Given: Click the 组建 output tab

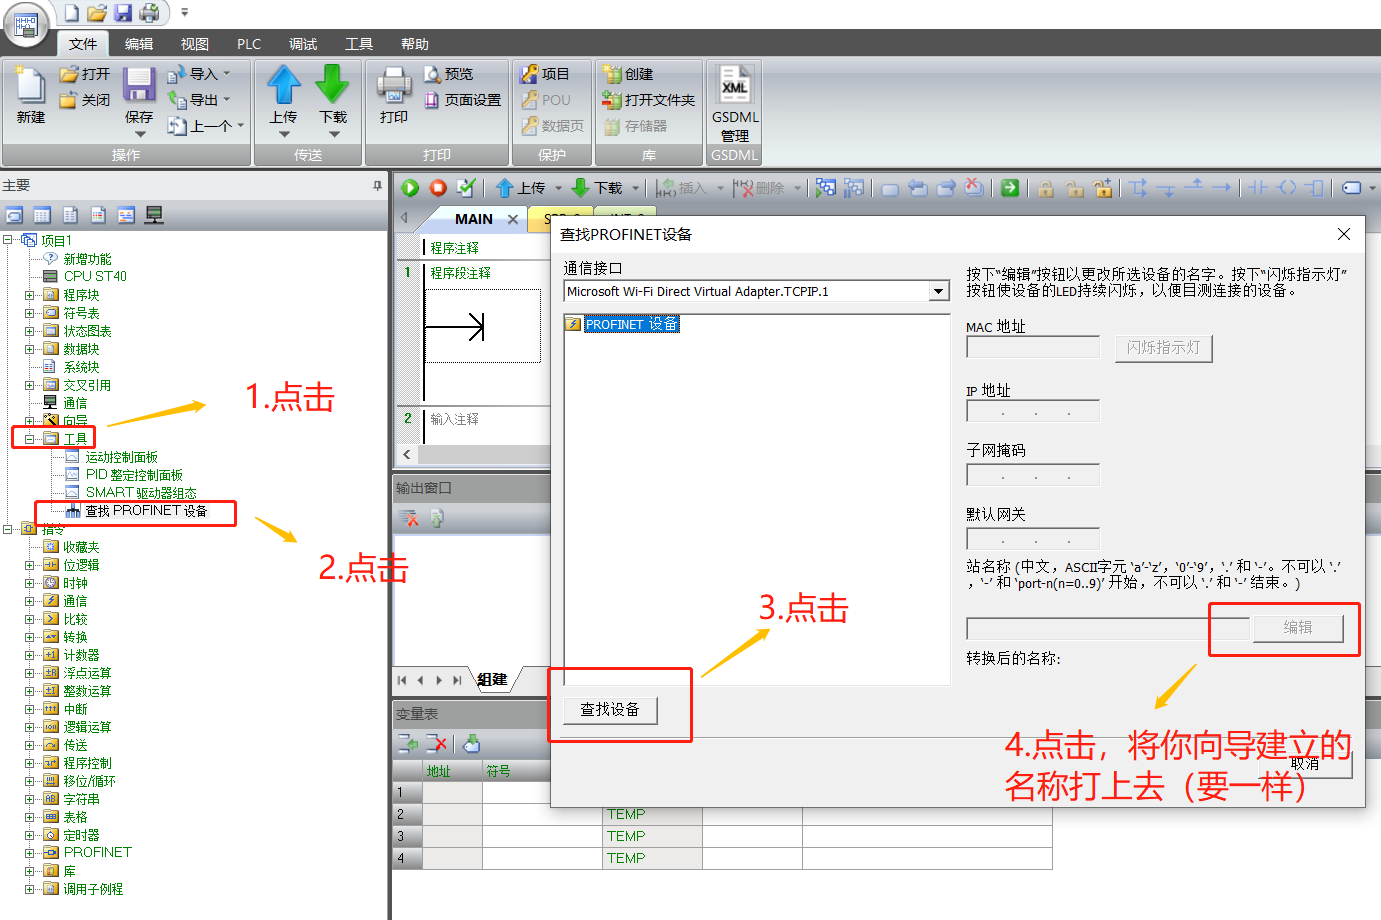Looking at the screenshot, I should coord(492,680).
